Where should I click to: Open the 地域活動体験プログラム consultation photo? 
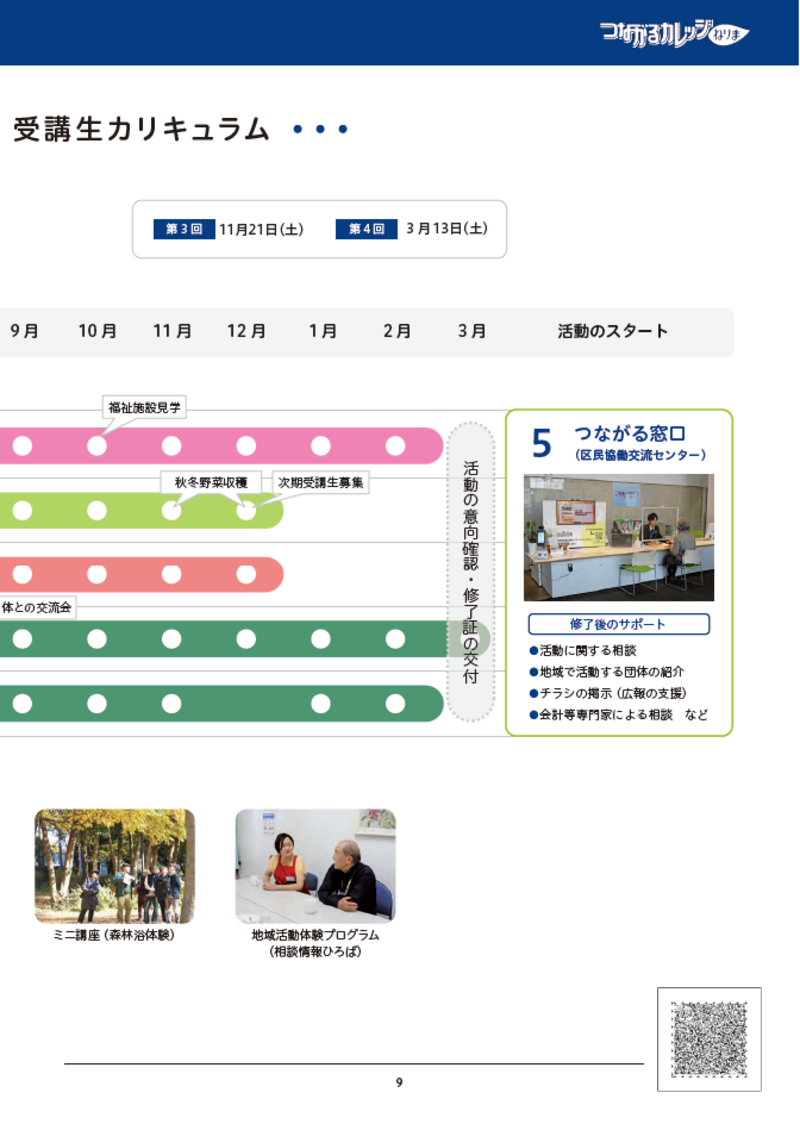315,866
